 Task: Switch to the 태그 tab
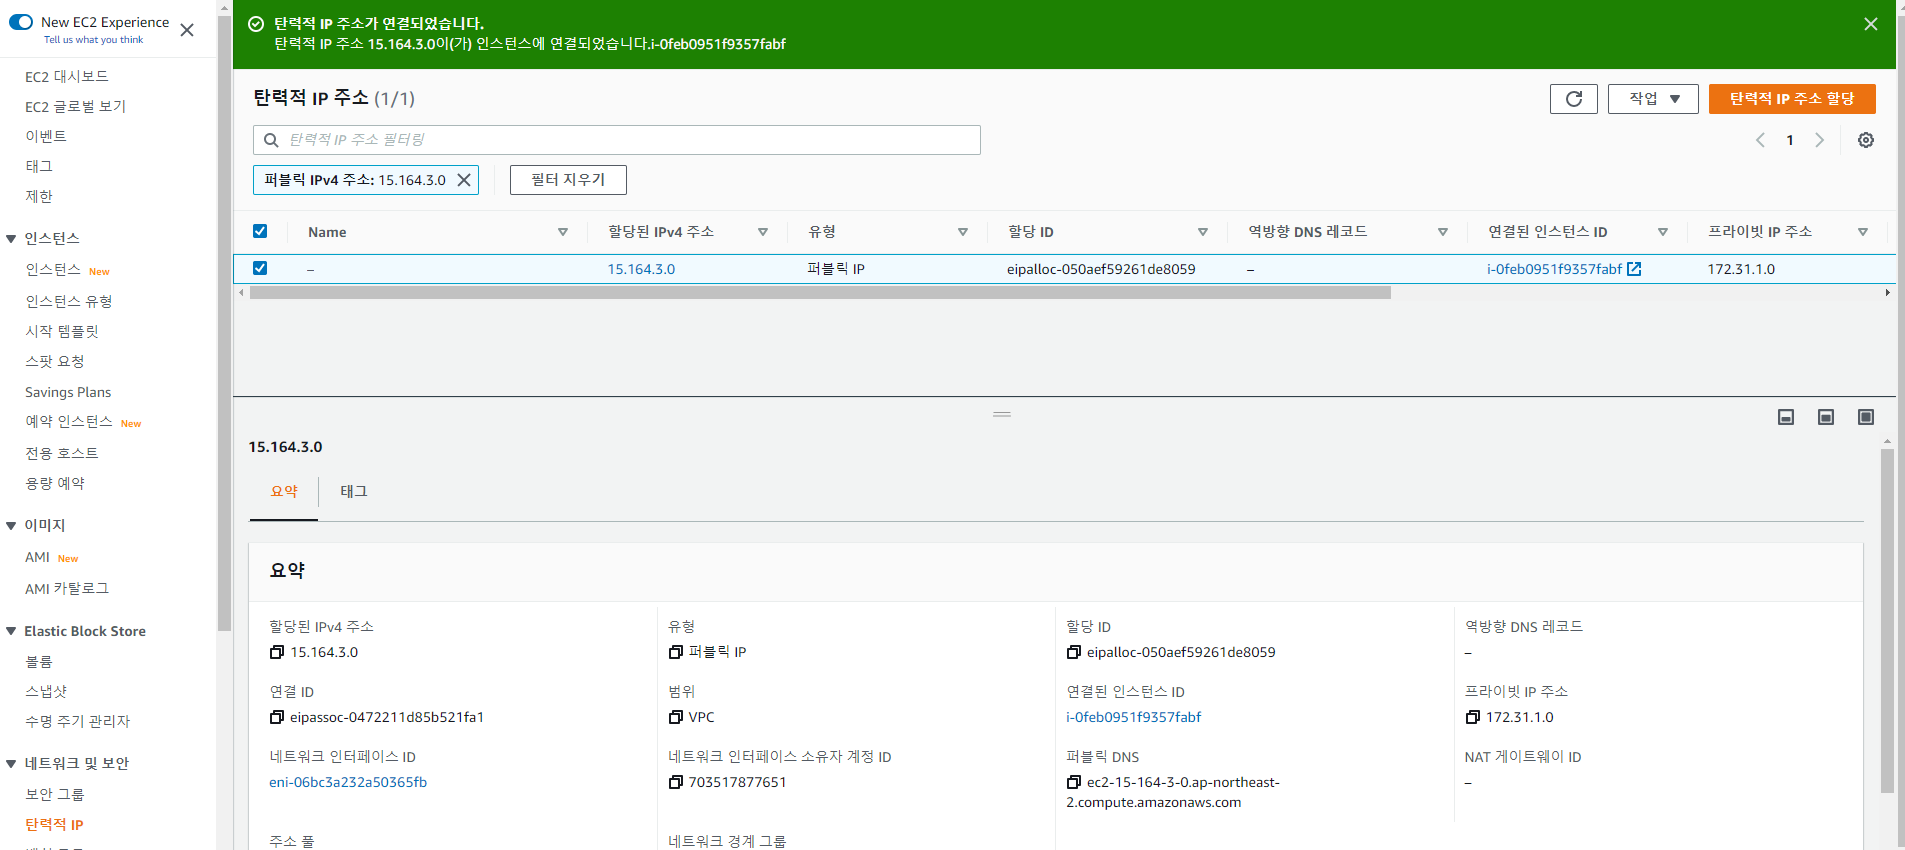pos(354,491)
